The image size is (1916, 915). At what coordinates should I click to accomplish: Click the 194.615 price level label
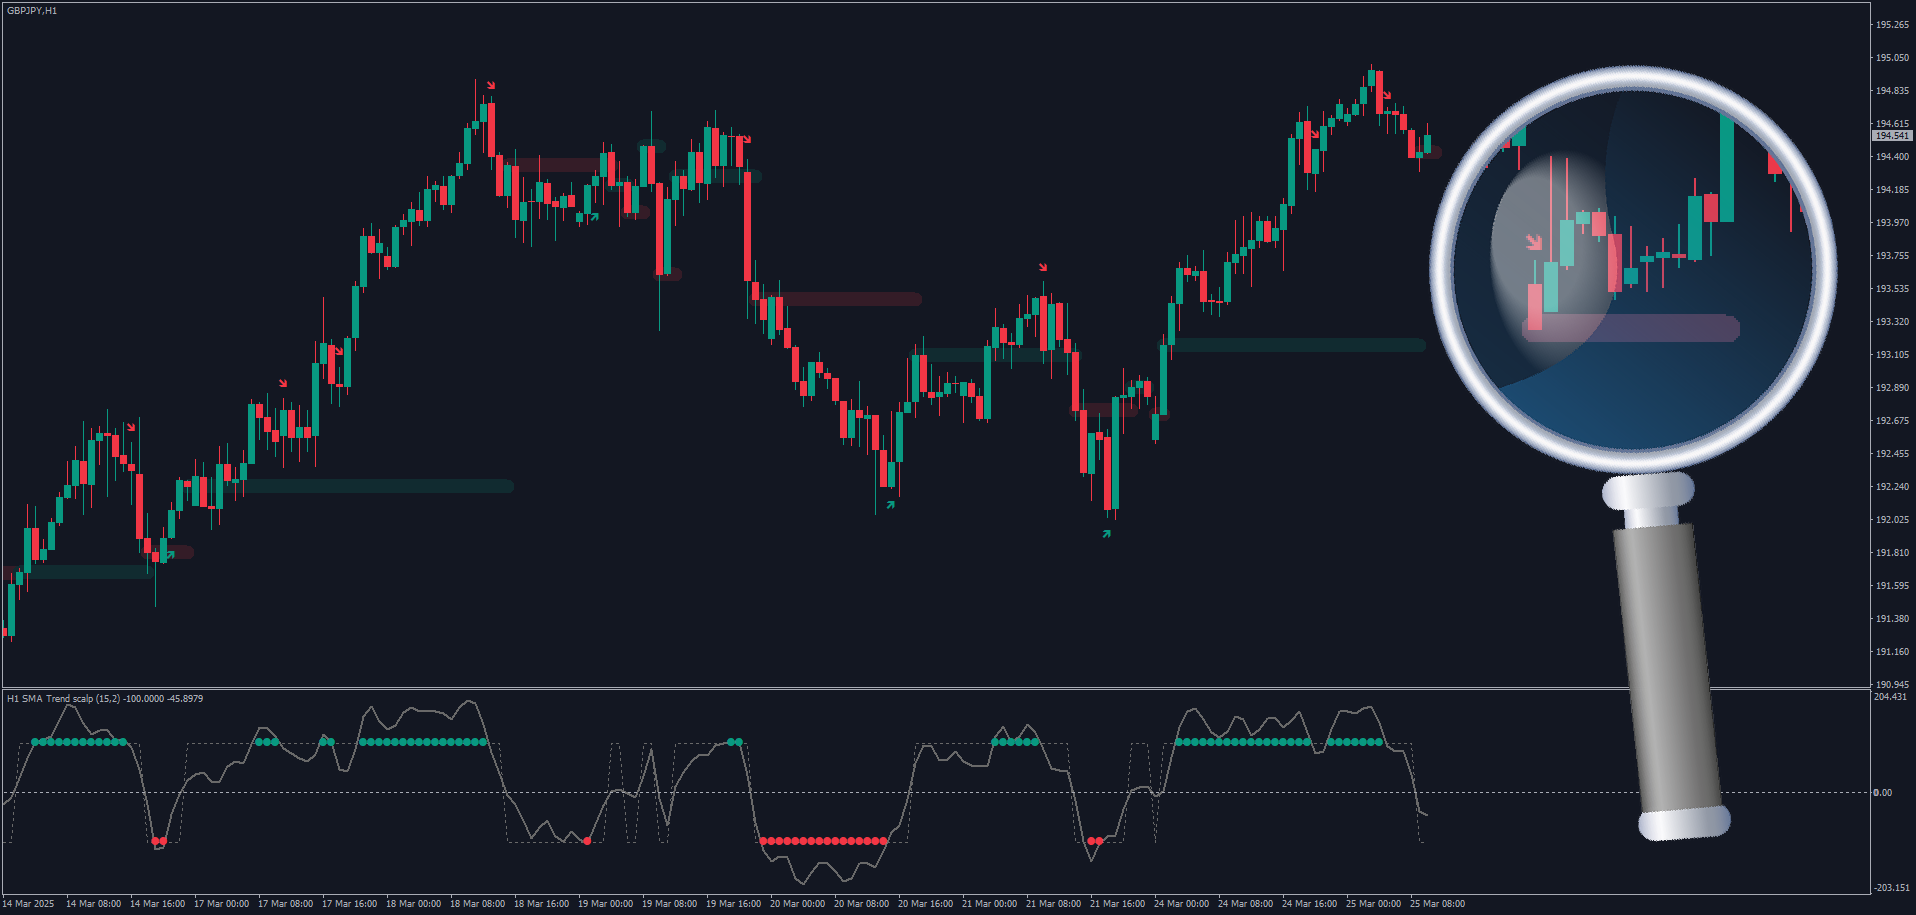point(1892,124)
